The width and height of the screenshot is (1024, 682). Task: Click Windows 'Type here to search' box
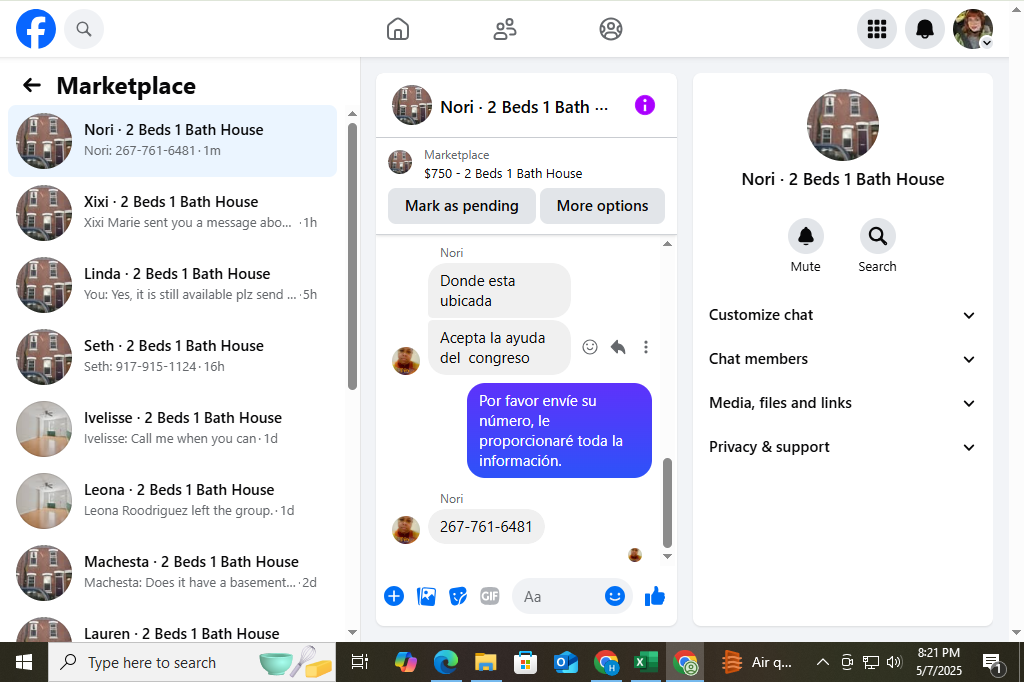pyautogui.click(x=192, y=662)
